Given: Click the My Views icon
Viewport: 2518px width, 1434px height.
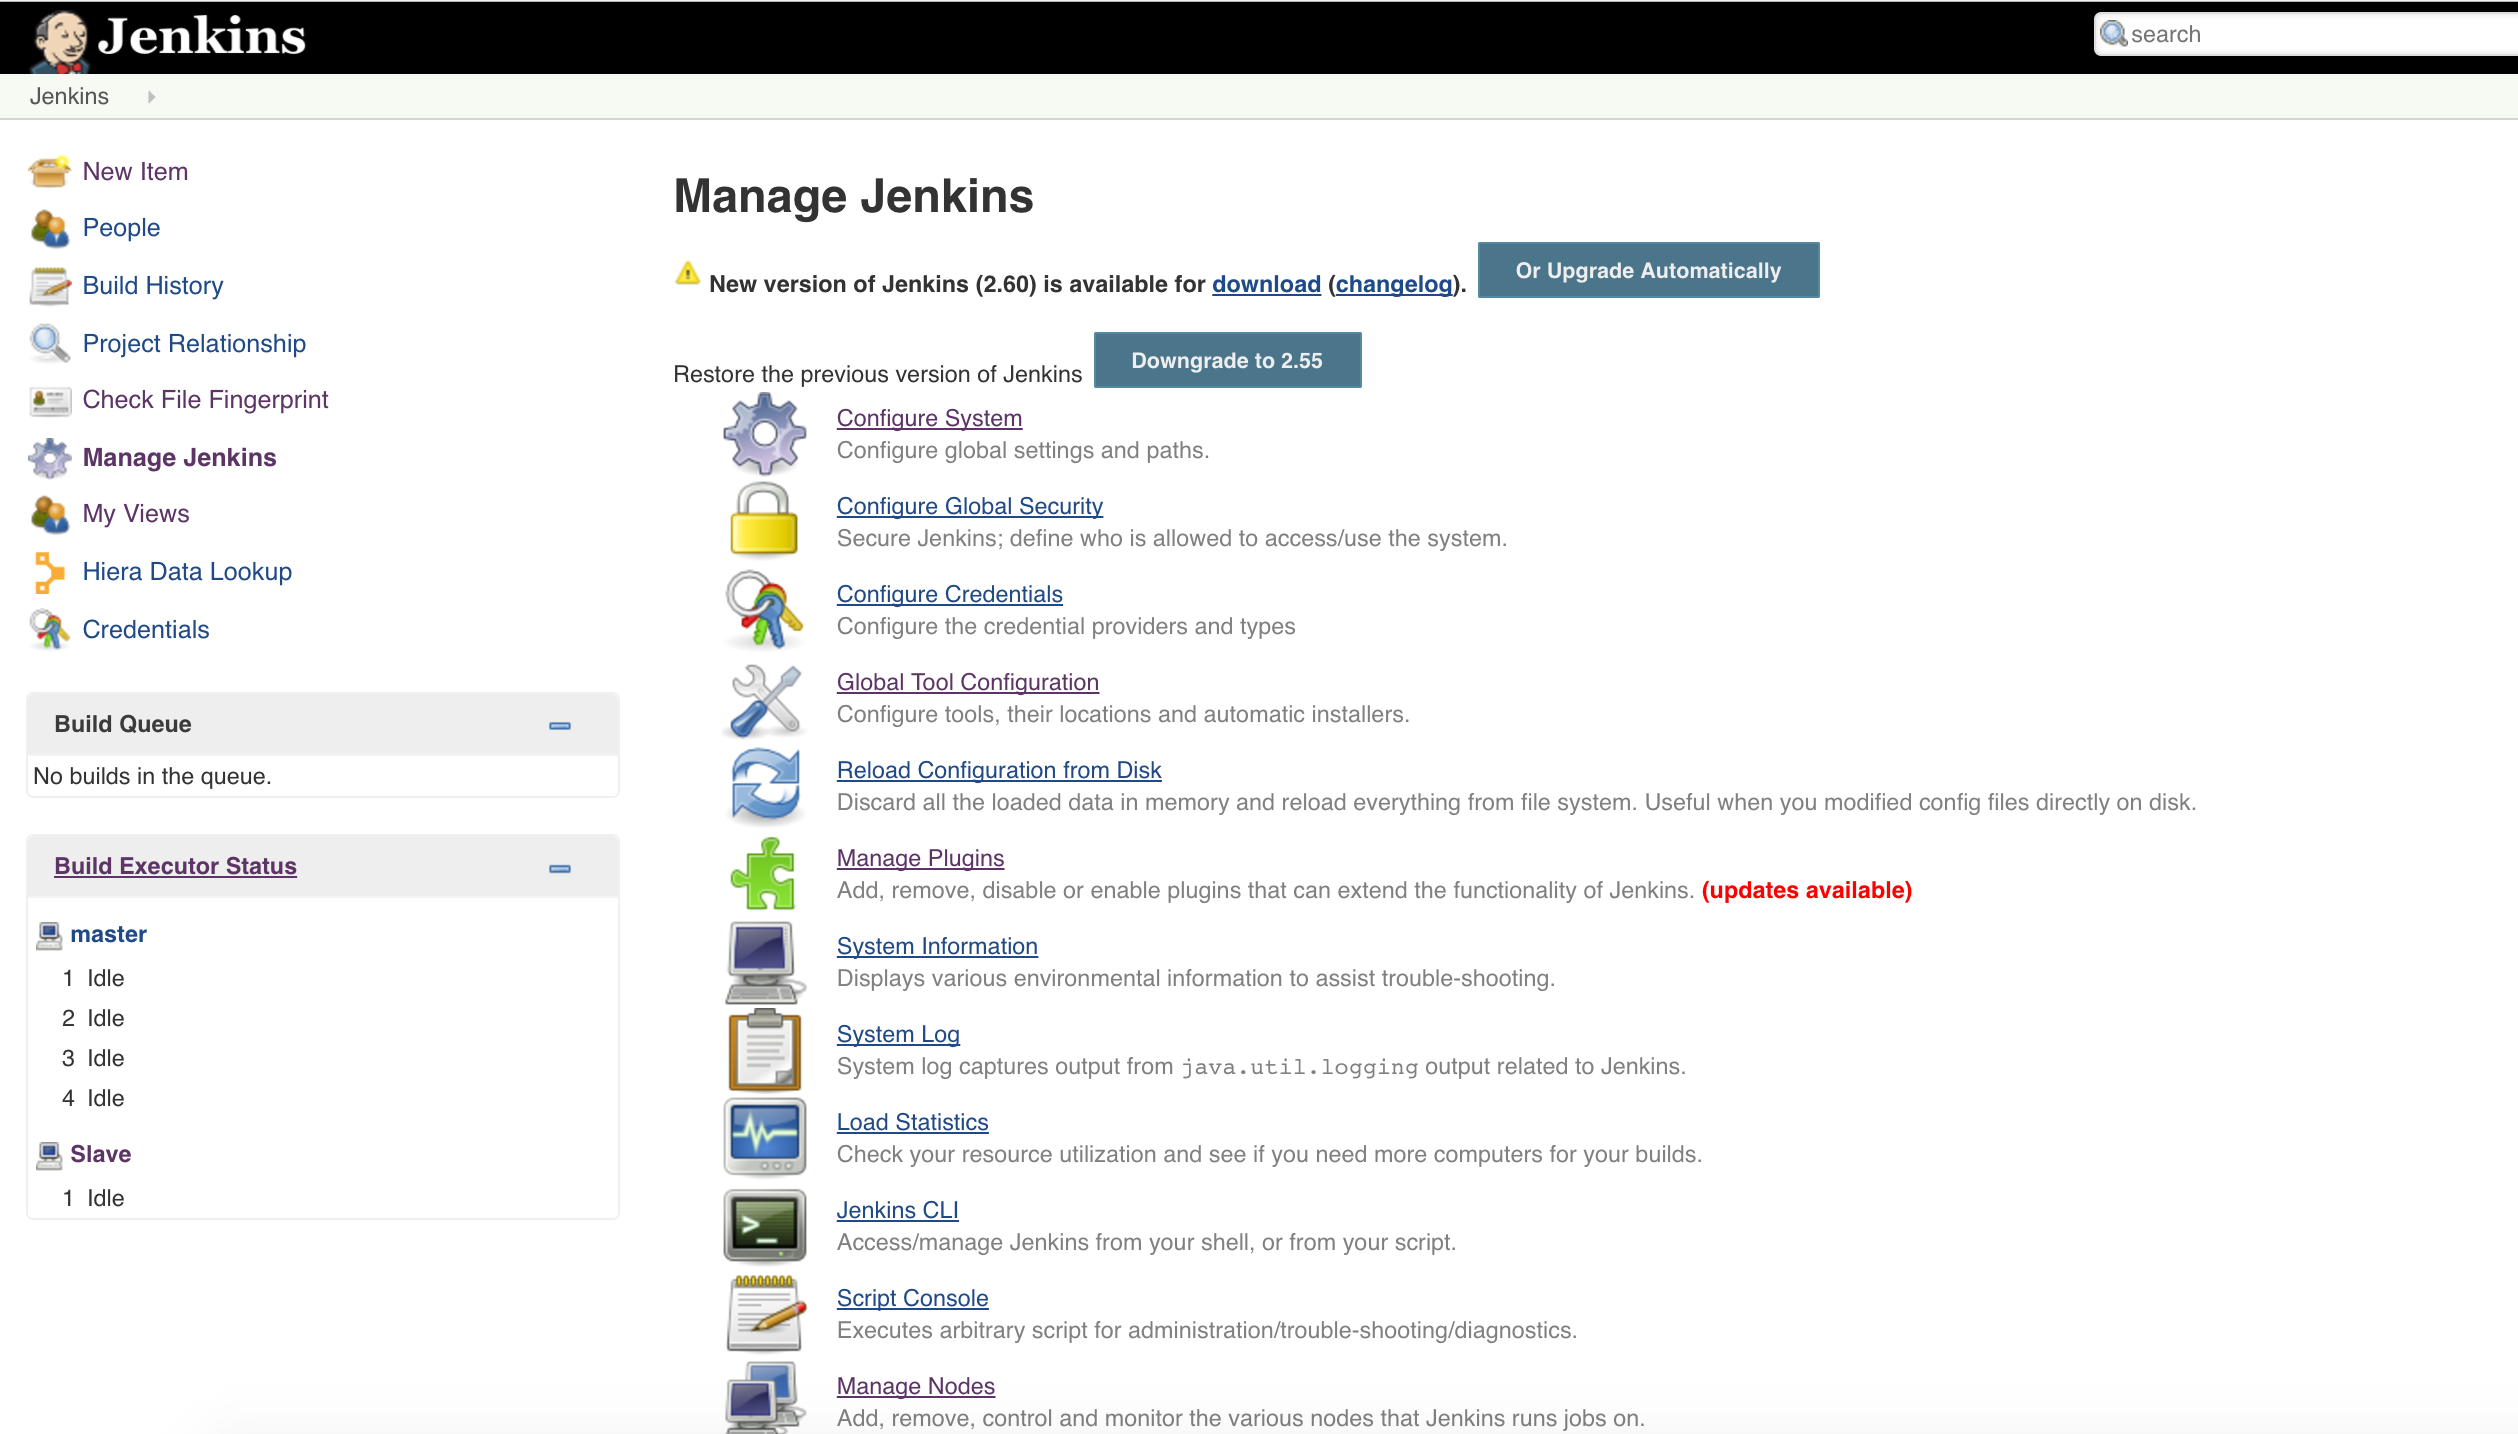Looking at the screenshot, I should tap(49, 514).
